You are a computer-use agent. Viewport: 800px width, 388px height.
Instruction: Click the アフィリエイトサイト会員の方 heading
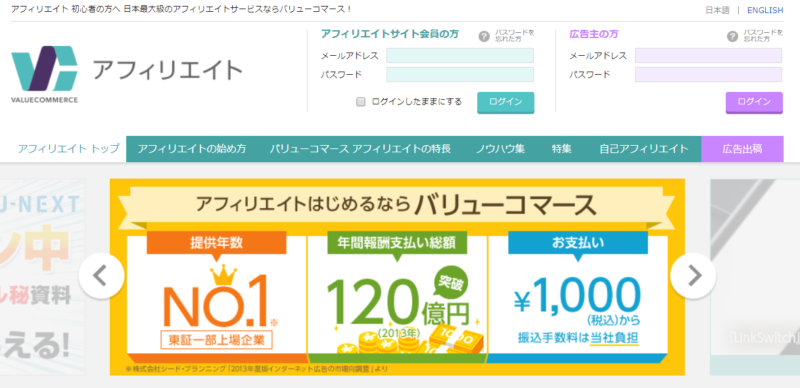[x=390, y=34]
